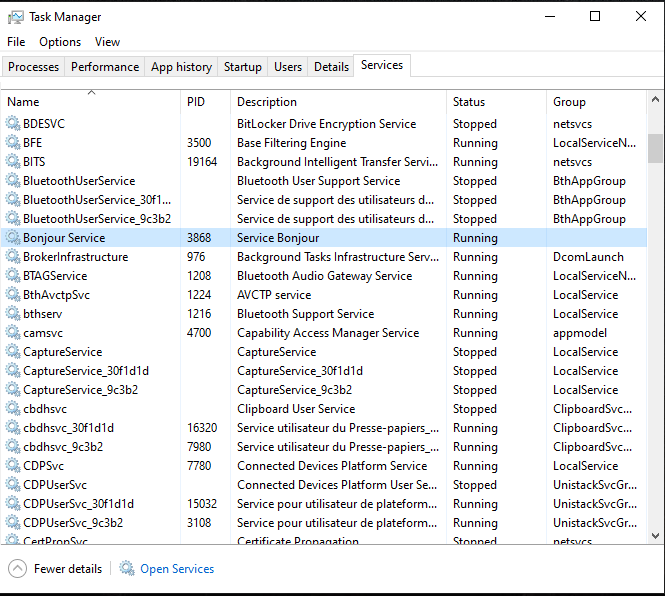This screenshot has height=596, width=665.
Task: Click the Bonjour Service gear icon
Action: pyautogui.click(x=13, y=238)
